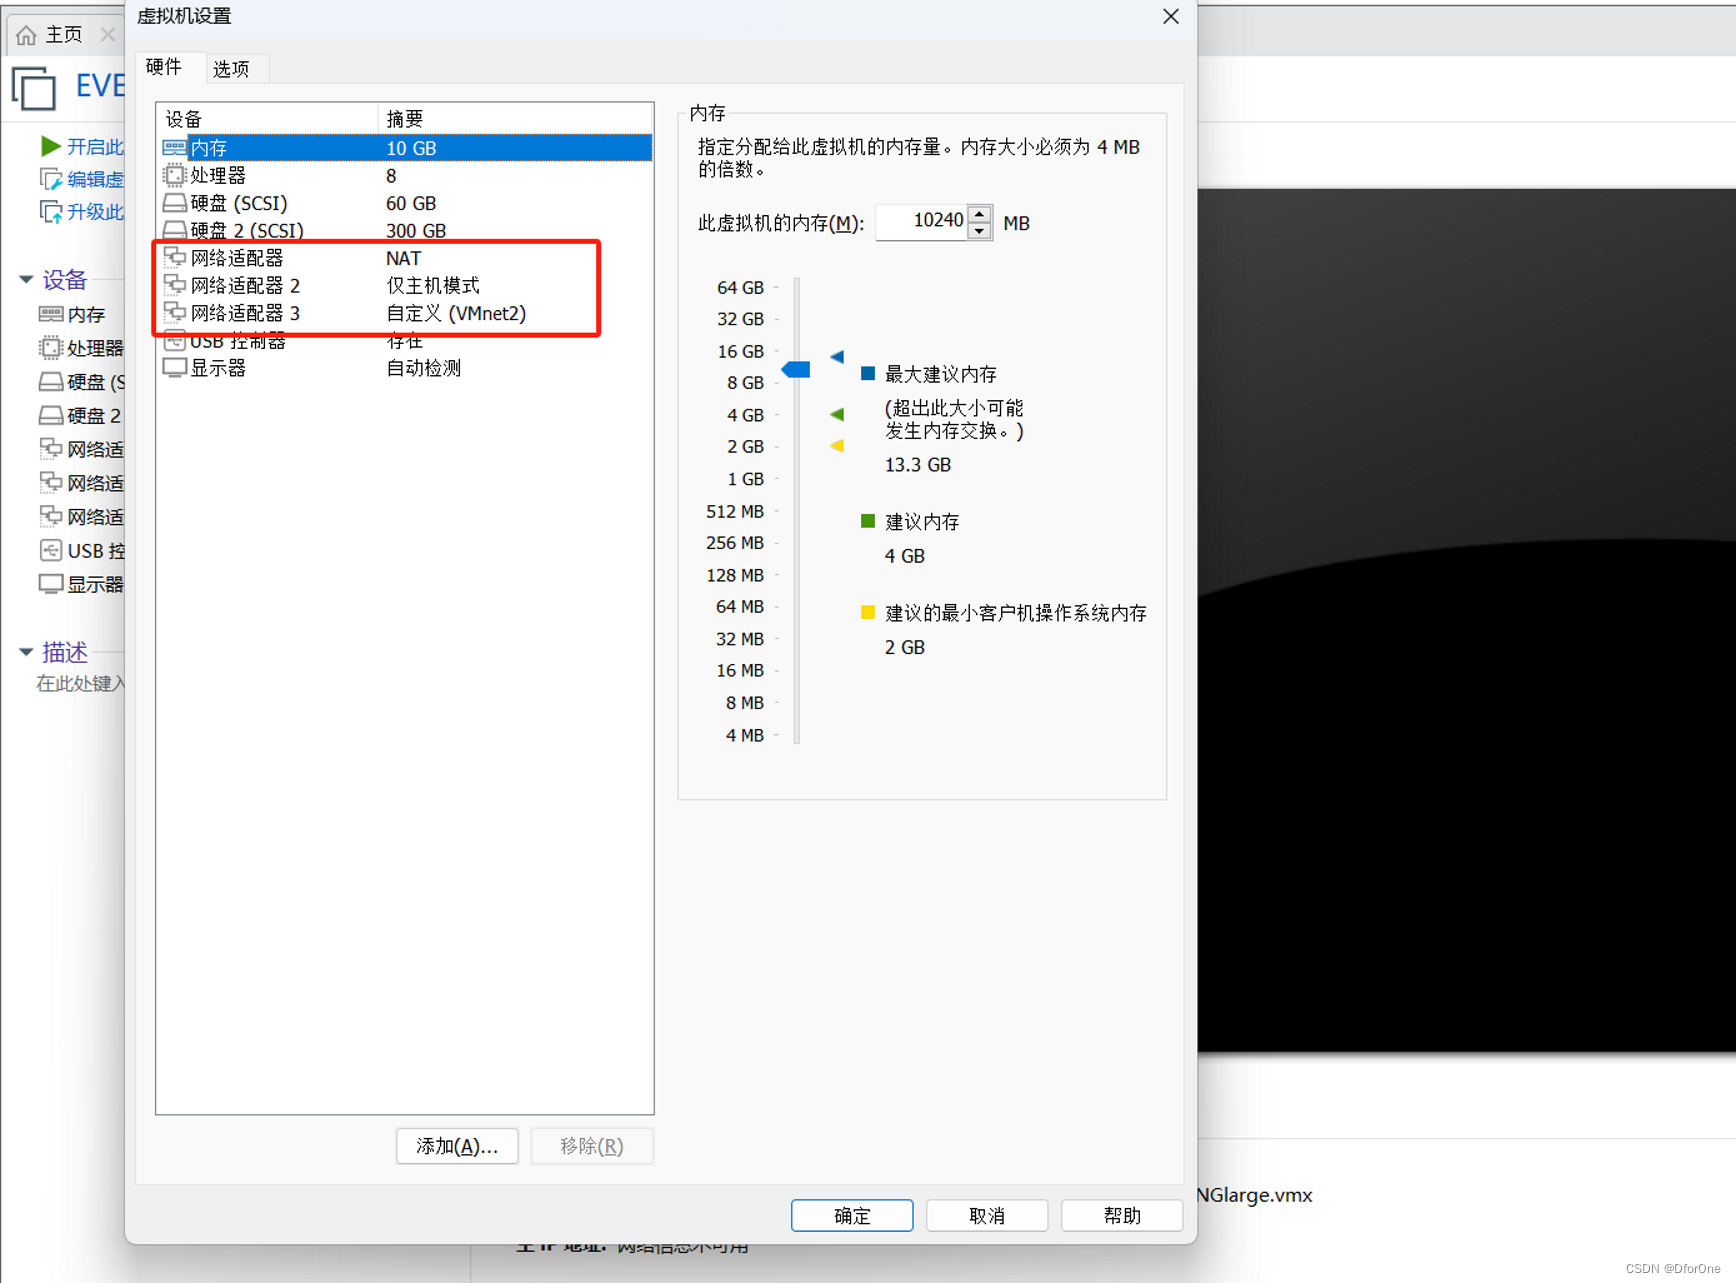Click the upgrade virtual machine icon
This screenshot has width=1736, height=1283.
tap(50, 211)
